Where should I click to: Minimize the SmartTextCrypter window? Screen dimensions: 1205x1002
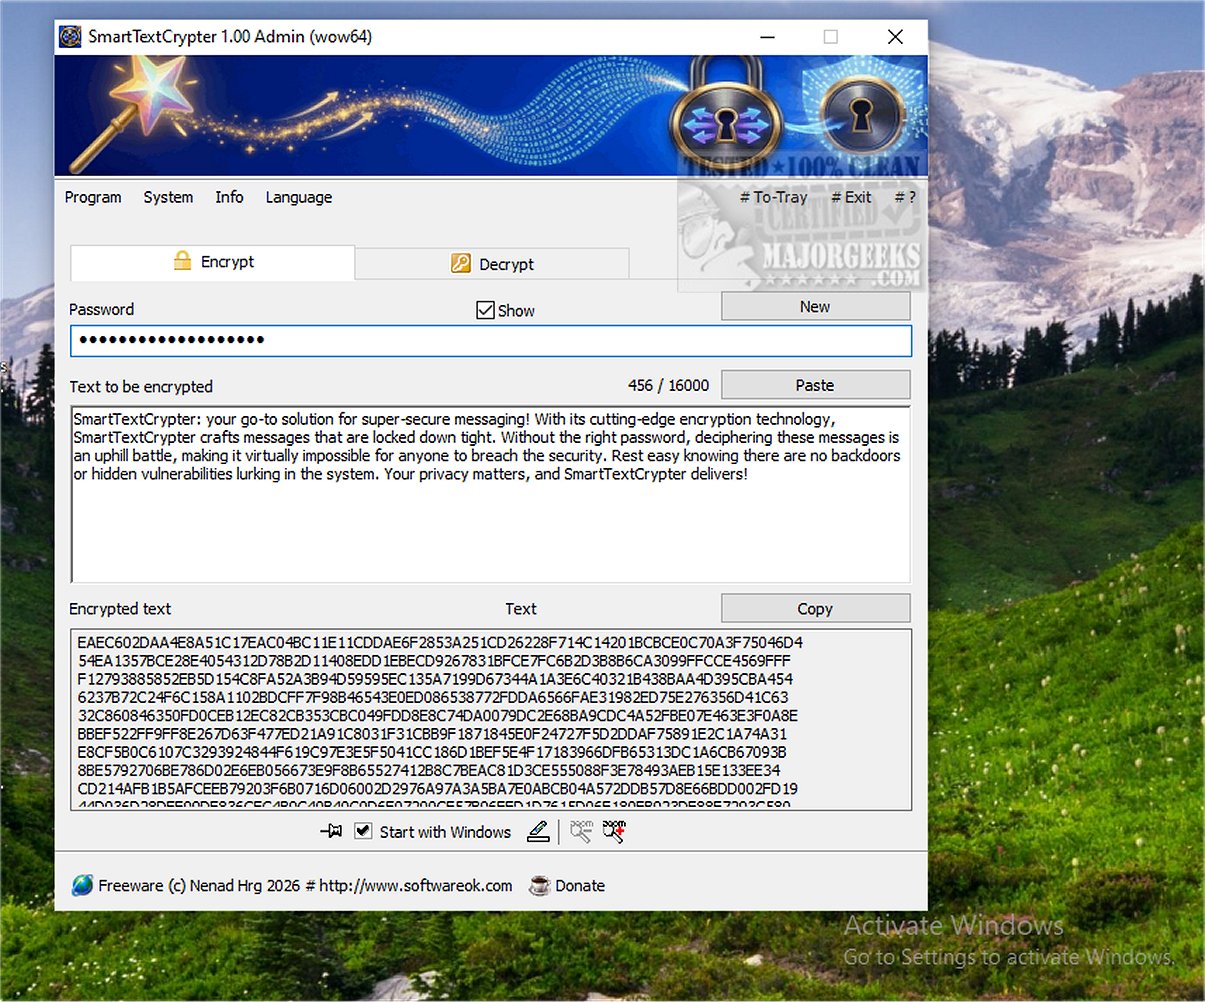(768, 37)
